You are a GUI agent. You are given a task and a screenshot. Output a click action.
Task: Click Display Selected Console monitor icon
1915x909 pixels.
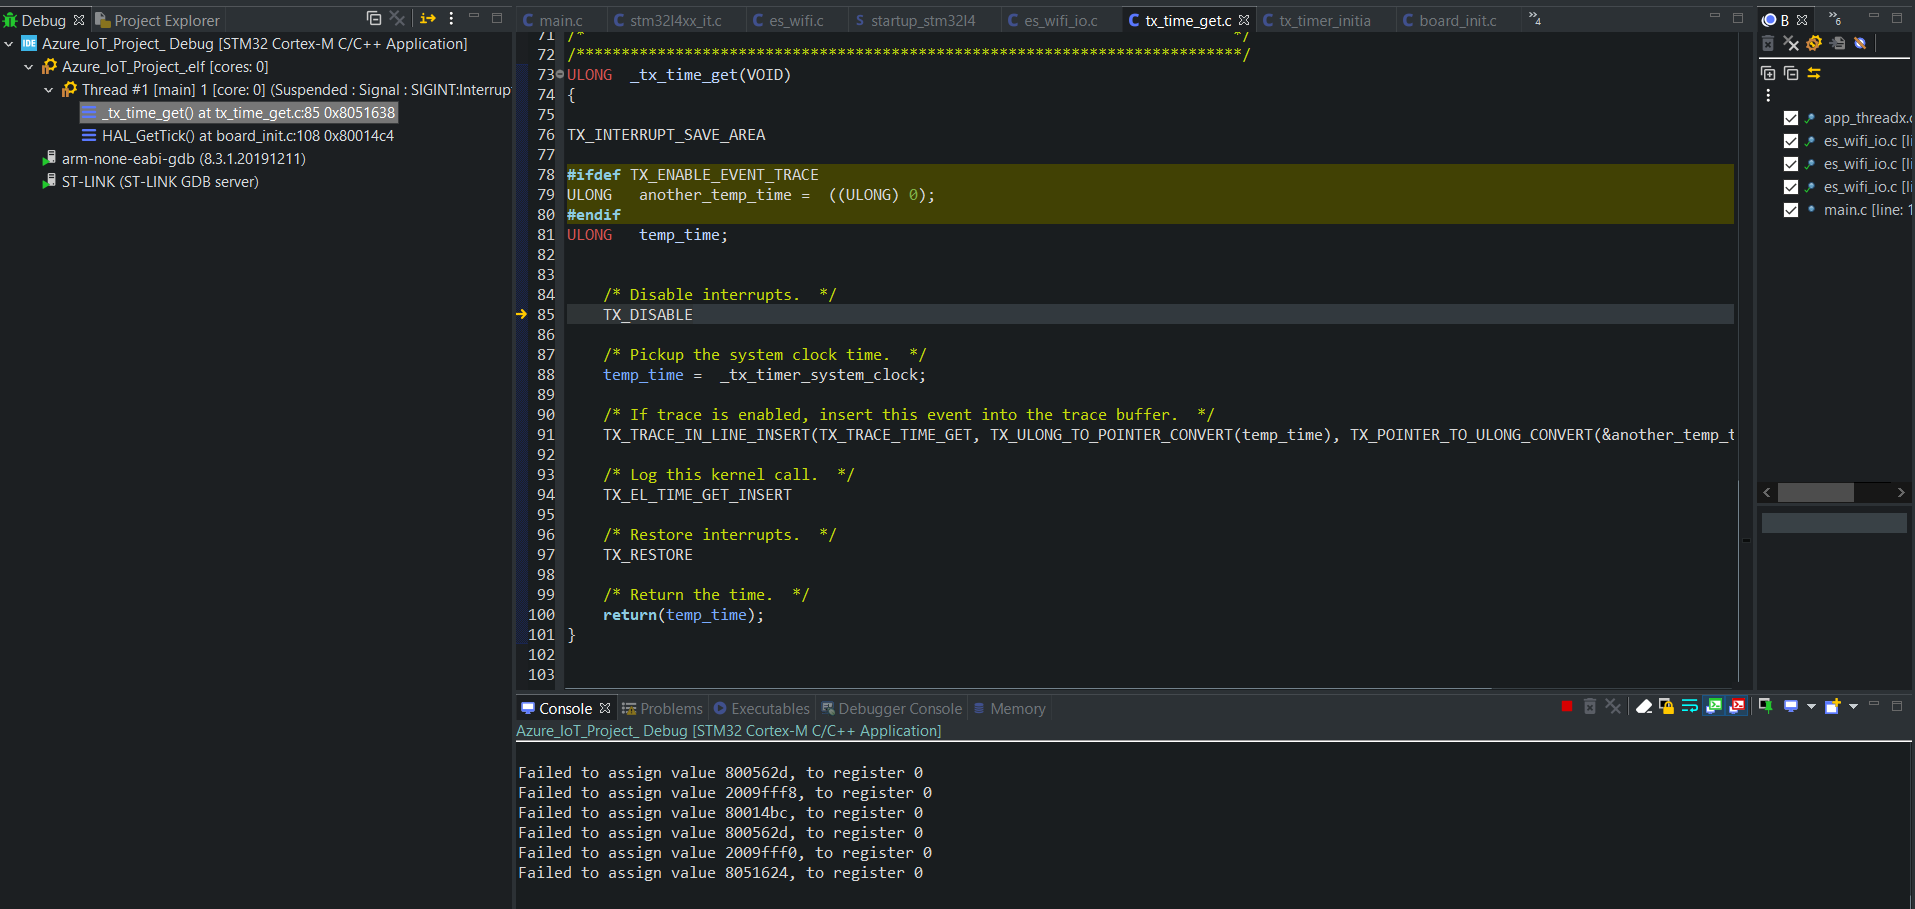(1791, 706)
